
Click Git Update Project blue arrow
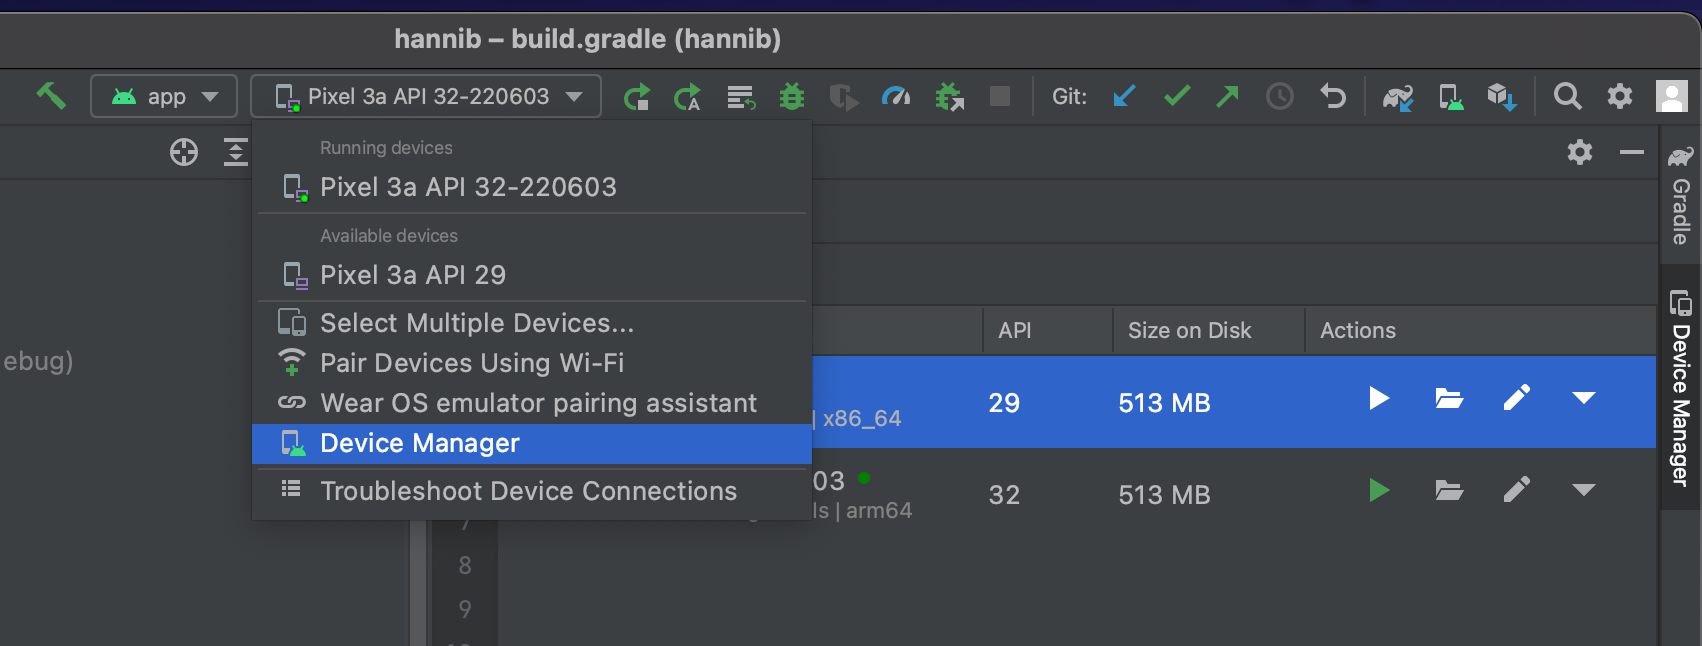tap(1124, 96)
